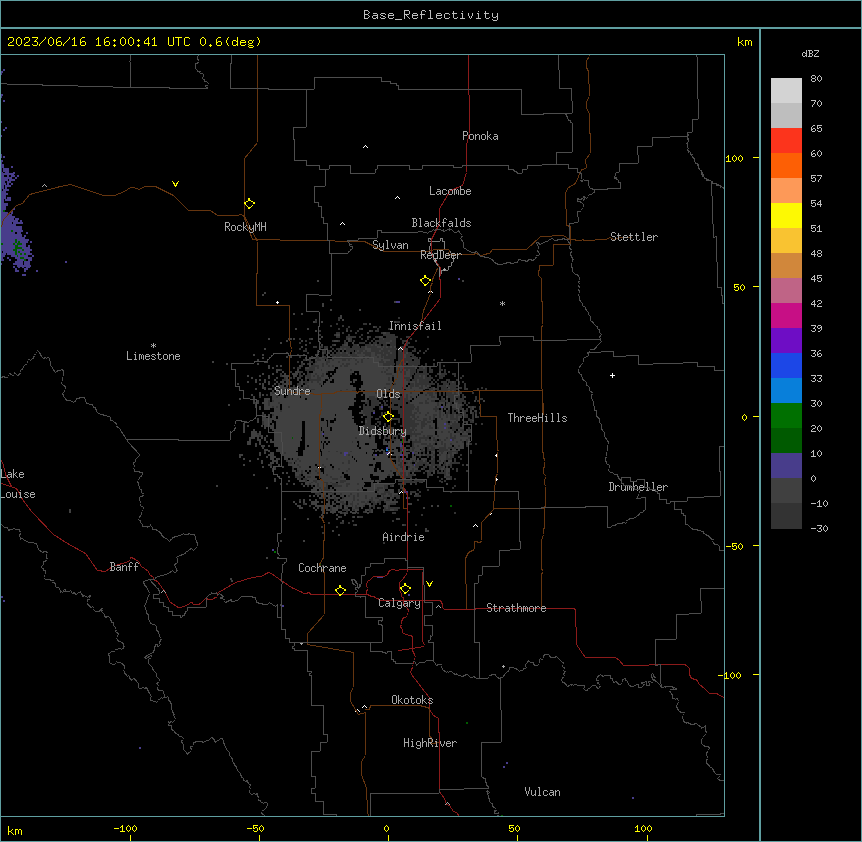This screenshot has width=862, height=842.
Task: Select the Olds label
Action: tap(388, 394)
